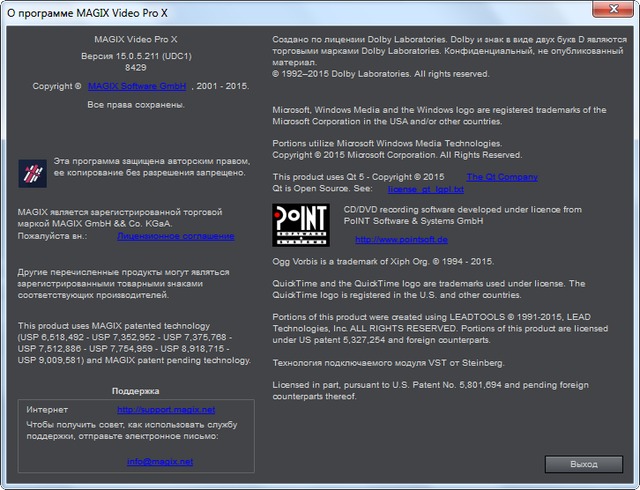
Task: Click the Интернет label
Action: pos(47,410)
